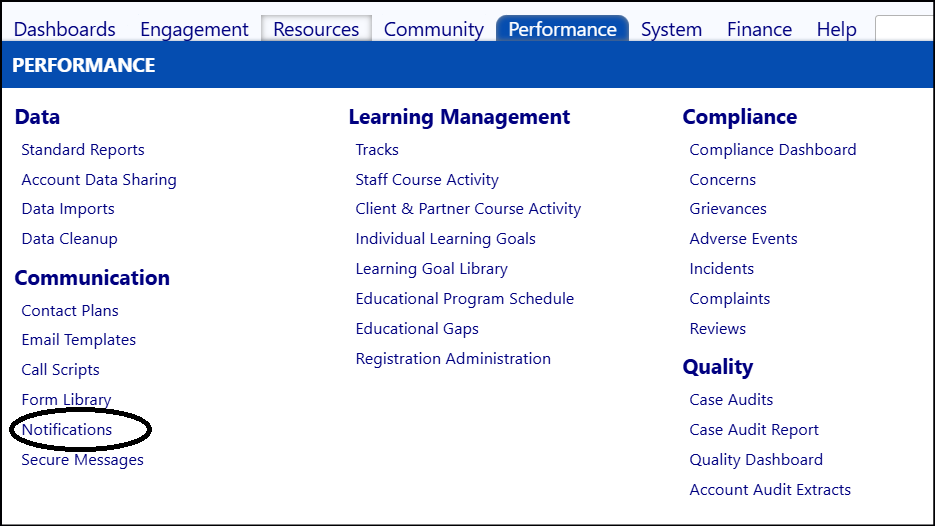Open Account Audit Extracts
935x526 pixels.
point(770,490)
